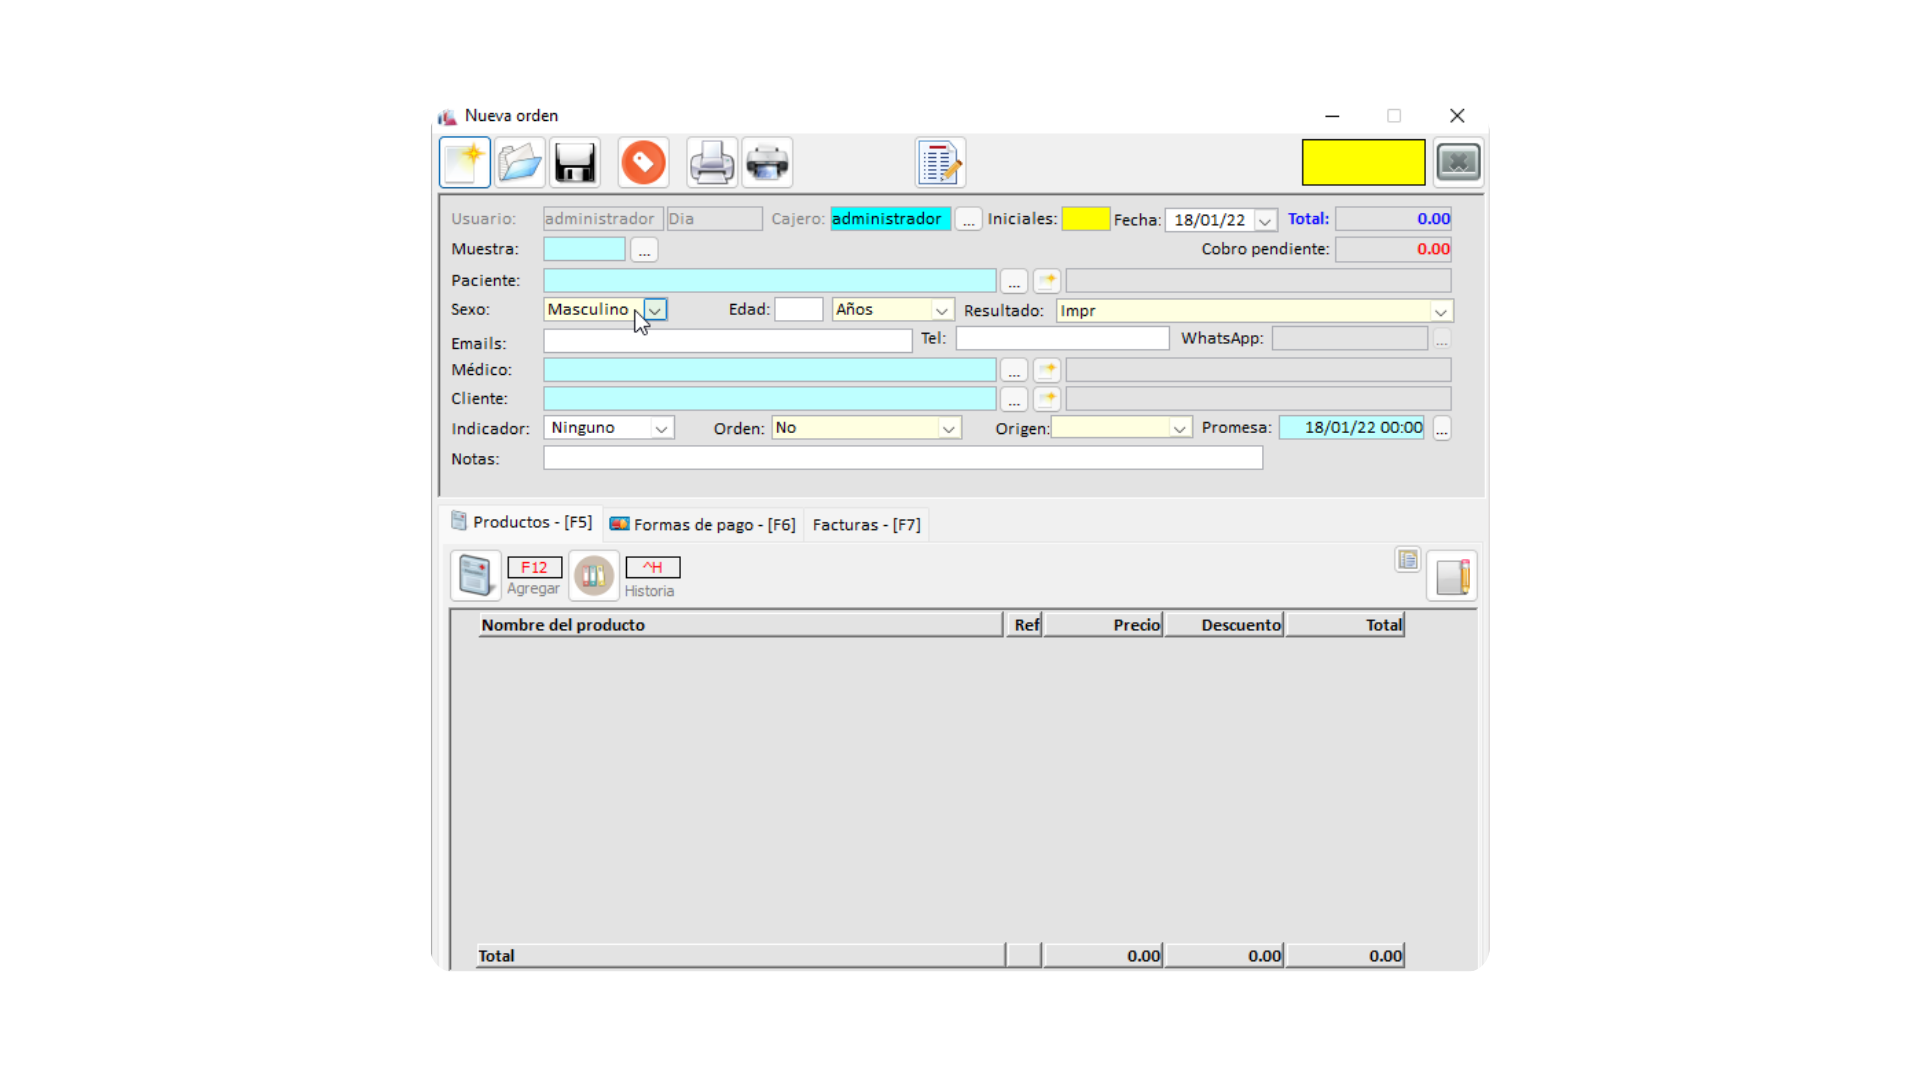Image resolution: width=1920 pixels, height=1080 pixels.
Task: Click the new order sparkle icon
Action: coord(465,163)
